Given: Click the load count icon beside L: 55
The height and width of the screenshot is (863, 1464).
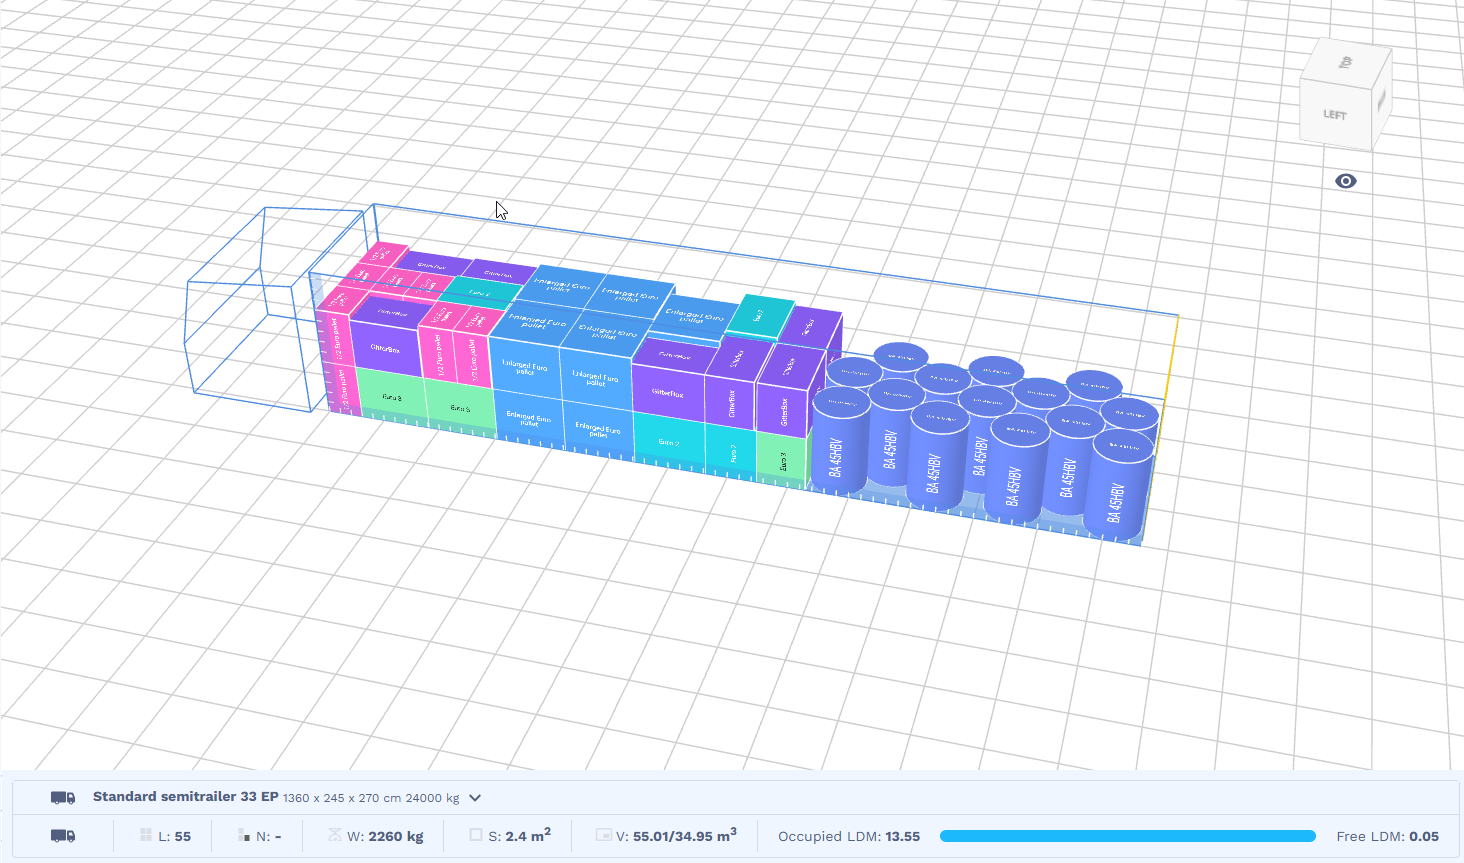Looking at the screenshot, I should tap(146, 836).
